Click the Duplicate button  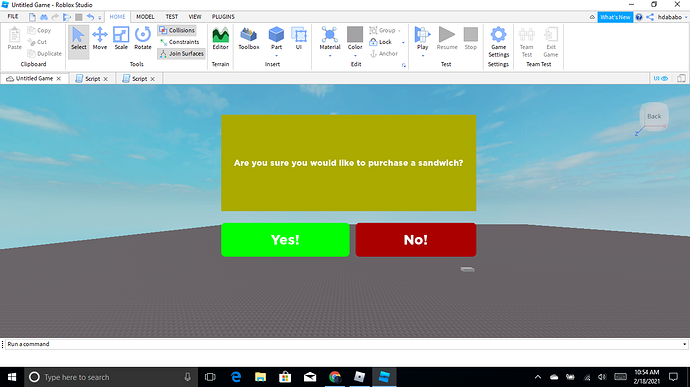tap(44, 53)
